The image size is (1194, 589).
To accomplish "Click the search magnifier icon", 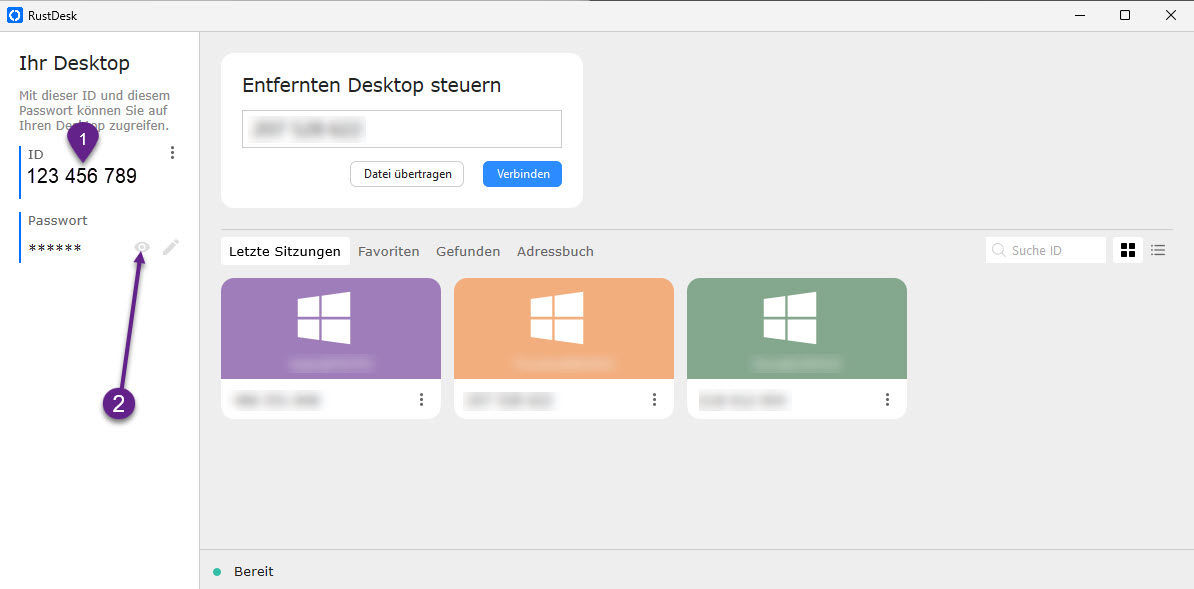I will tap(999, 250).
